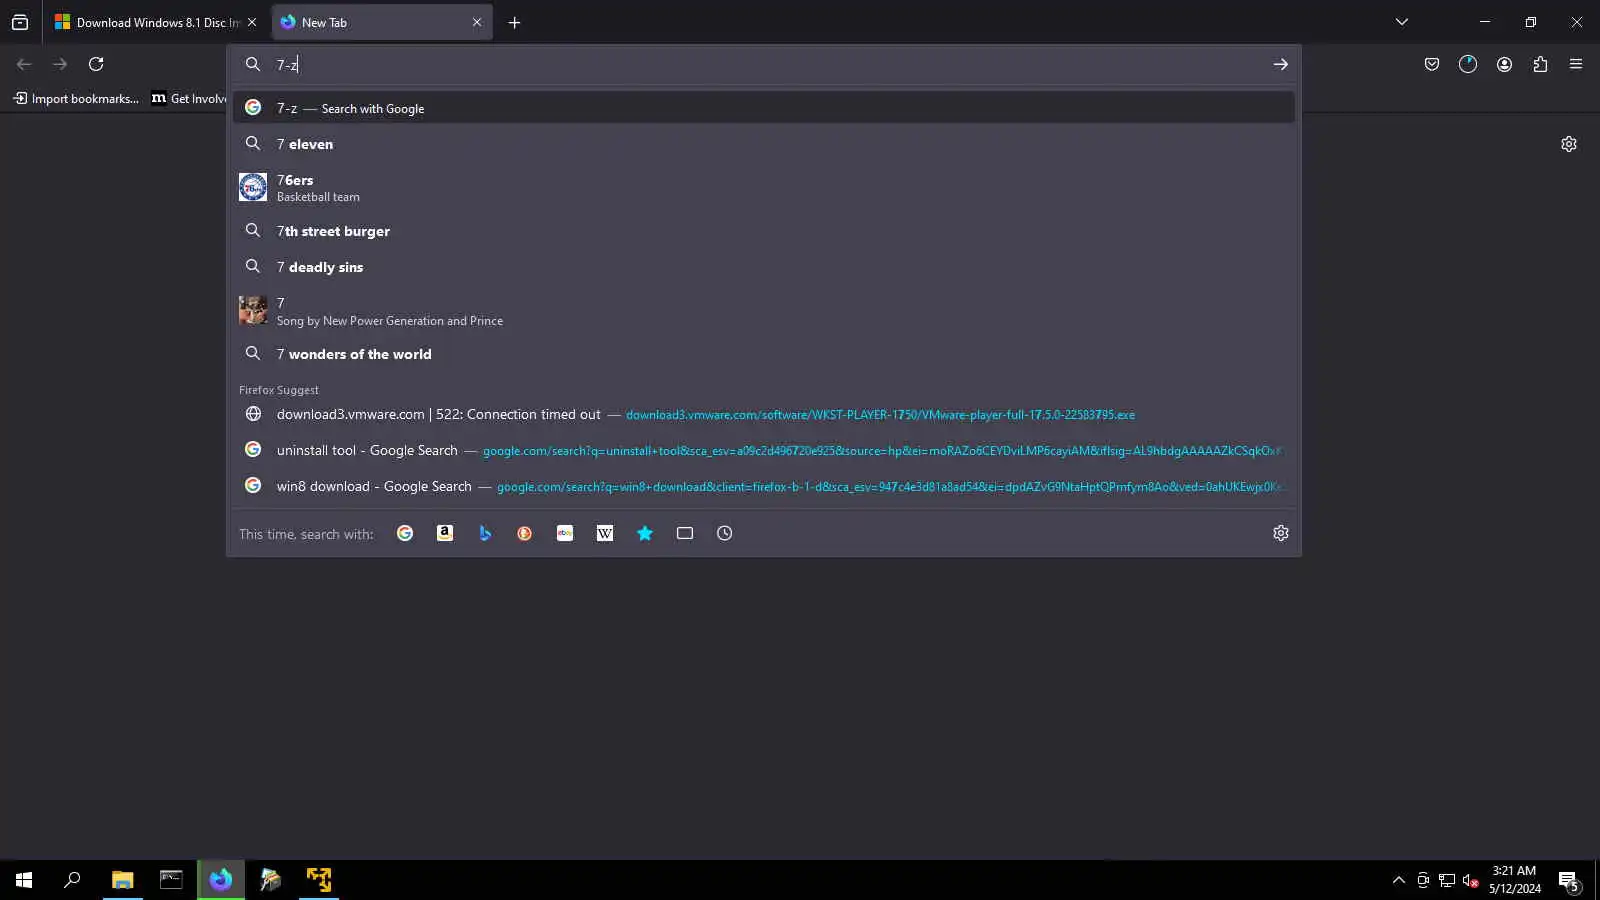Select the '76ers Basketball team' suggestion
The height and width of the screenshot is (900, 1600).
pyautogui.click(x=764, y=187)
